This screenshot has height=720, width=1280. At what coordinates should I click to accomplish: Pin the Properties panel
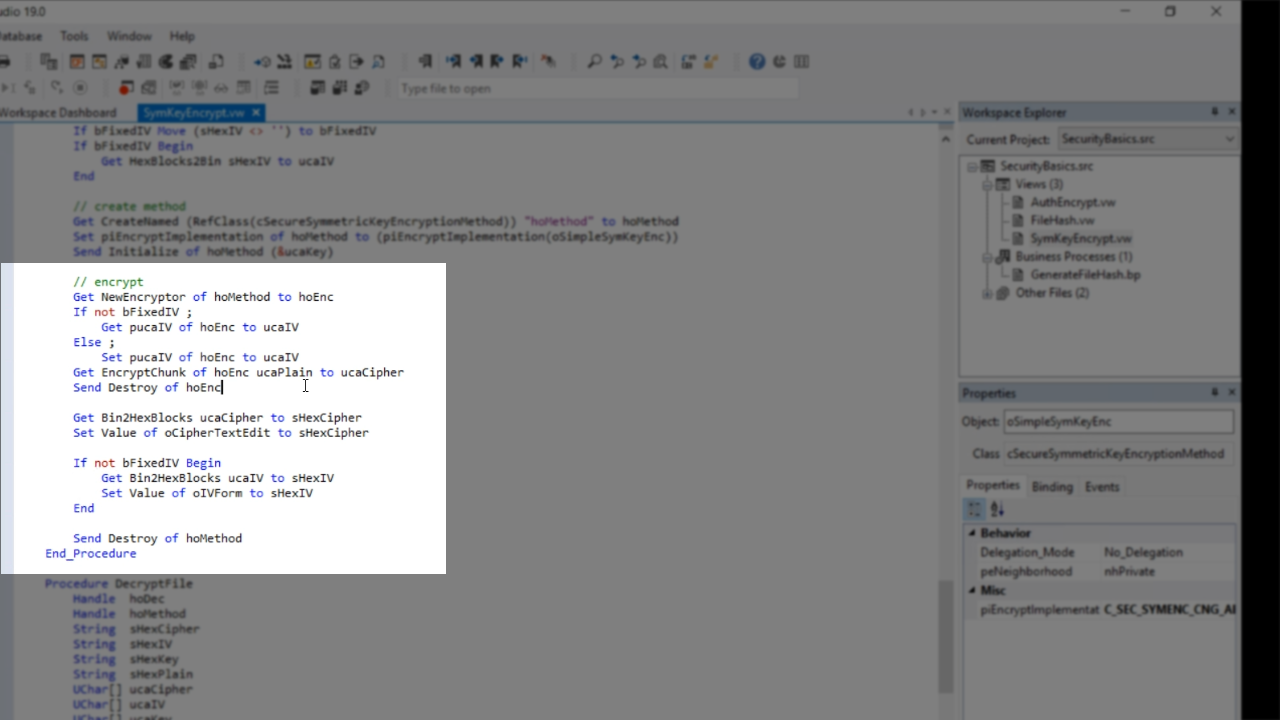point(1215,393)
